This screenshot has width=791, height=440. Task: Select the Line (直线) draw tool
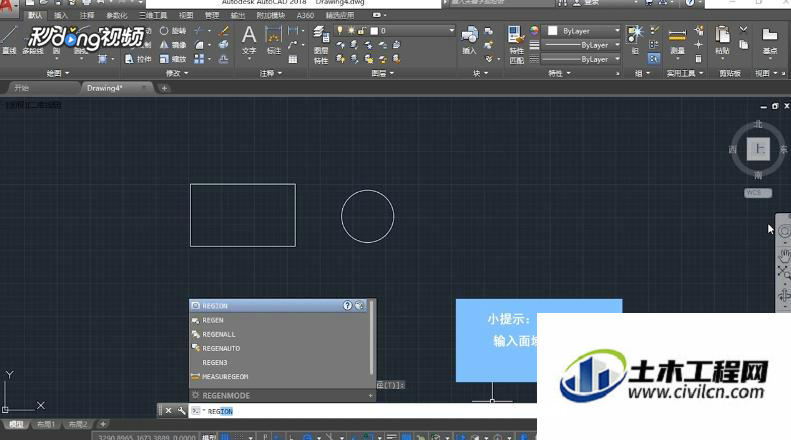(8, 39)
